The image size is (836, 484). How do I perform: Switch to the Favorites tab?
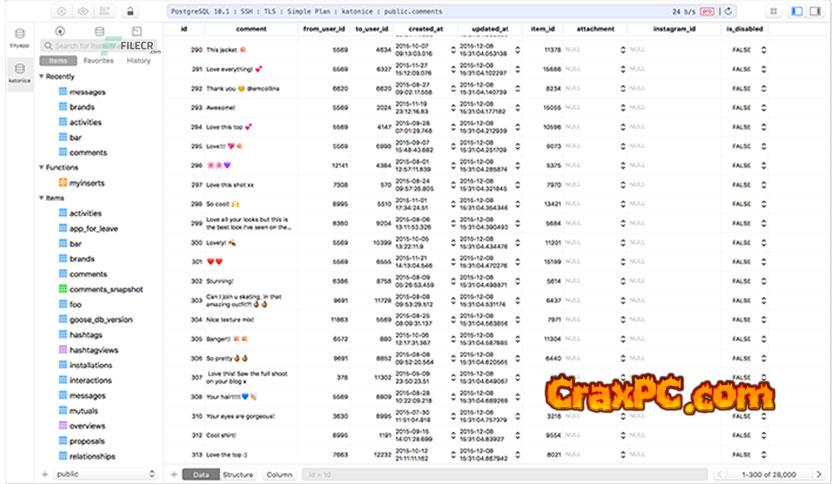pyautogui.click(x=98, y=61)
